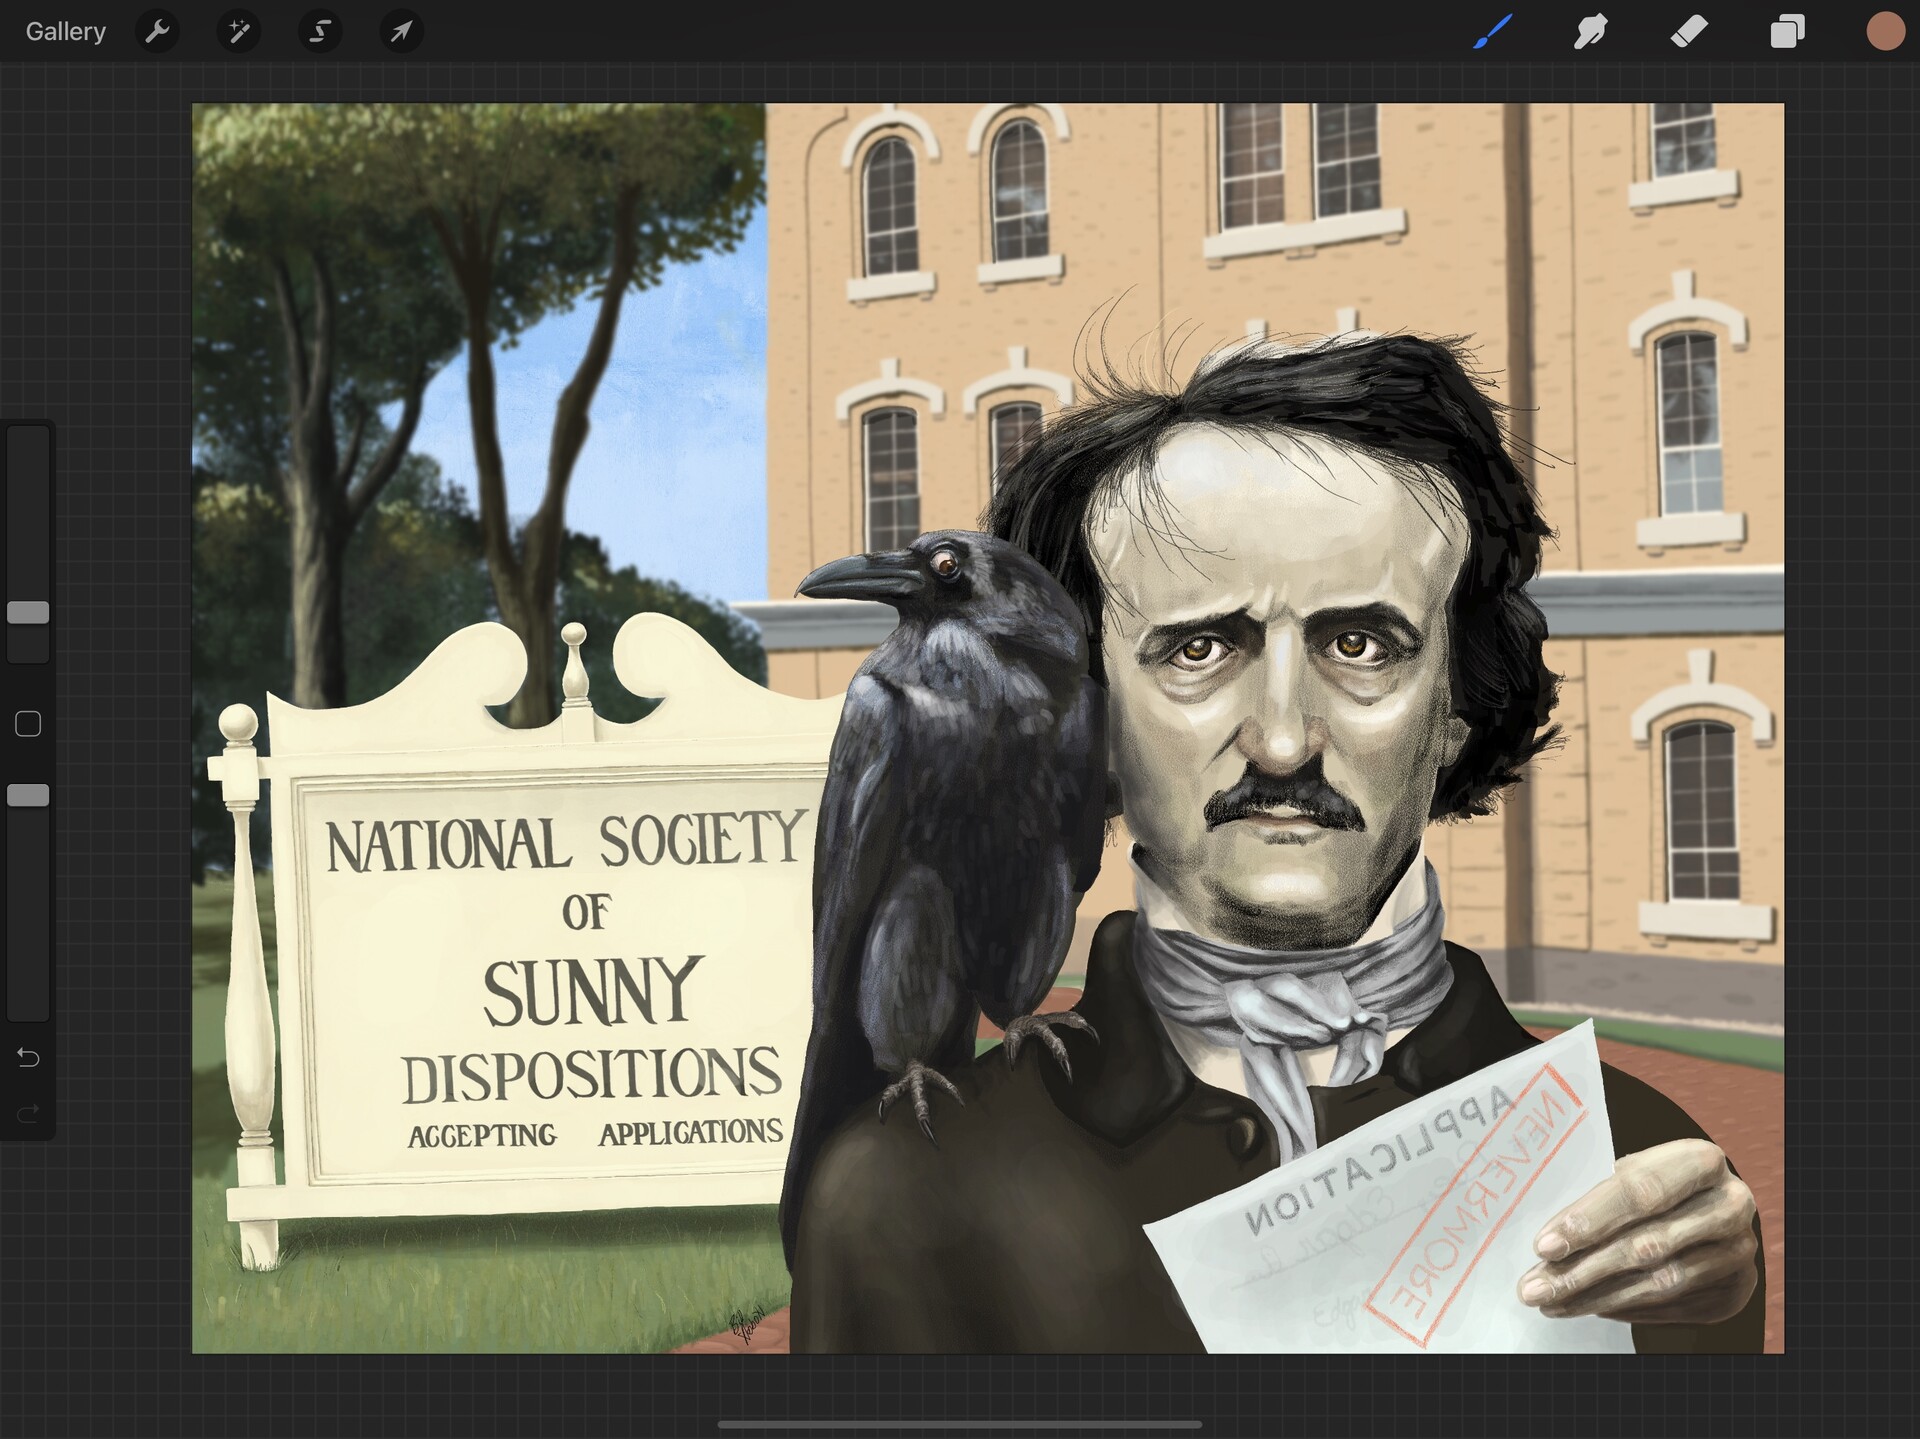
Task: Open the brown active color swatch
Action: point(1885,32)
